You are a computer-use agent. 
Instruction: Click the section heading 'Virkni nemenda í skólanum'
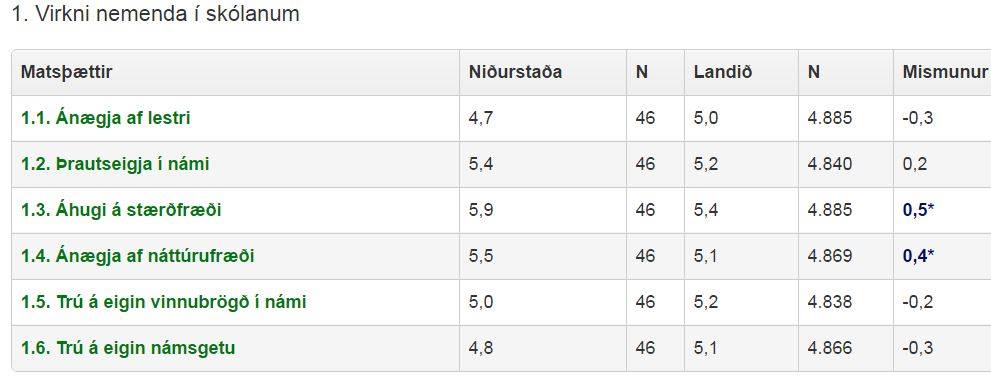tap(167, 15)
